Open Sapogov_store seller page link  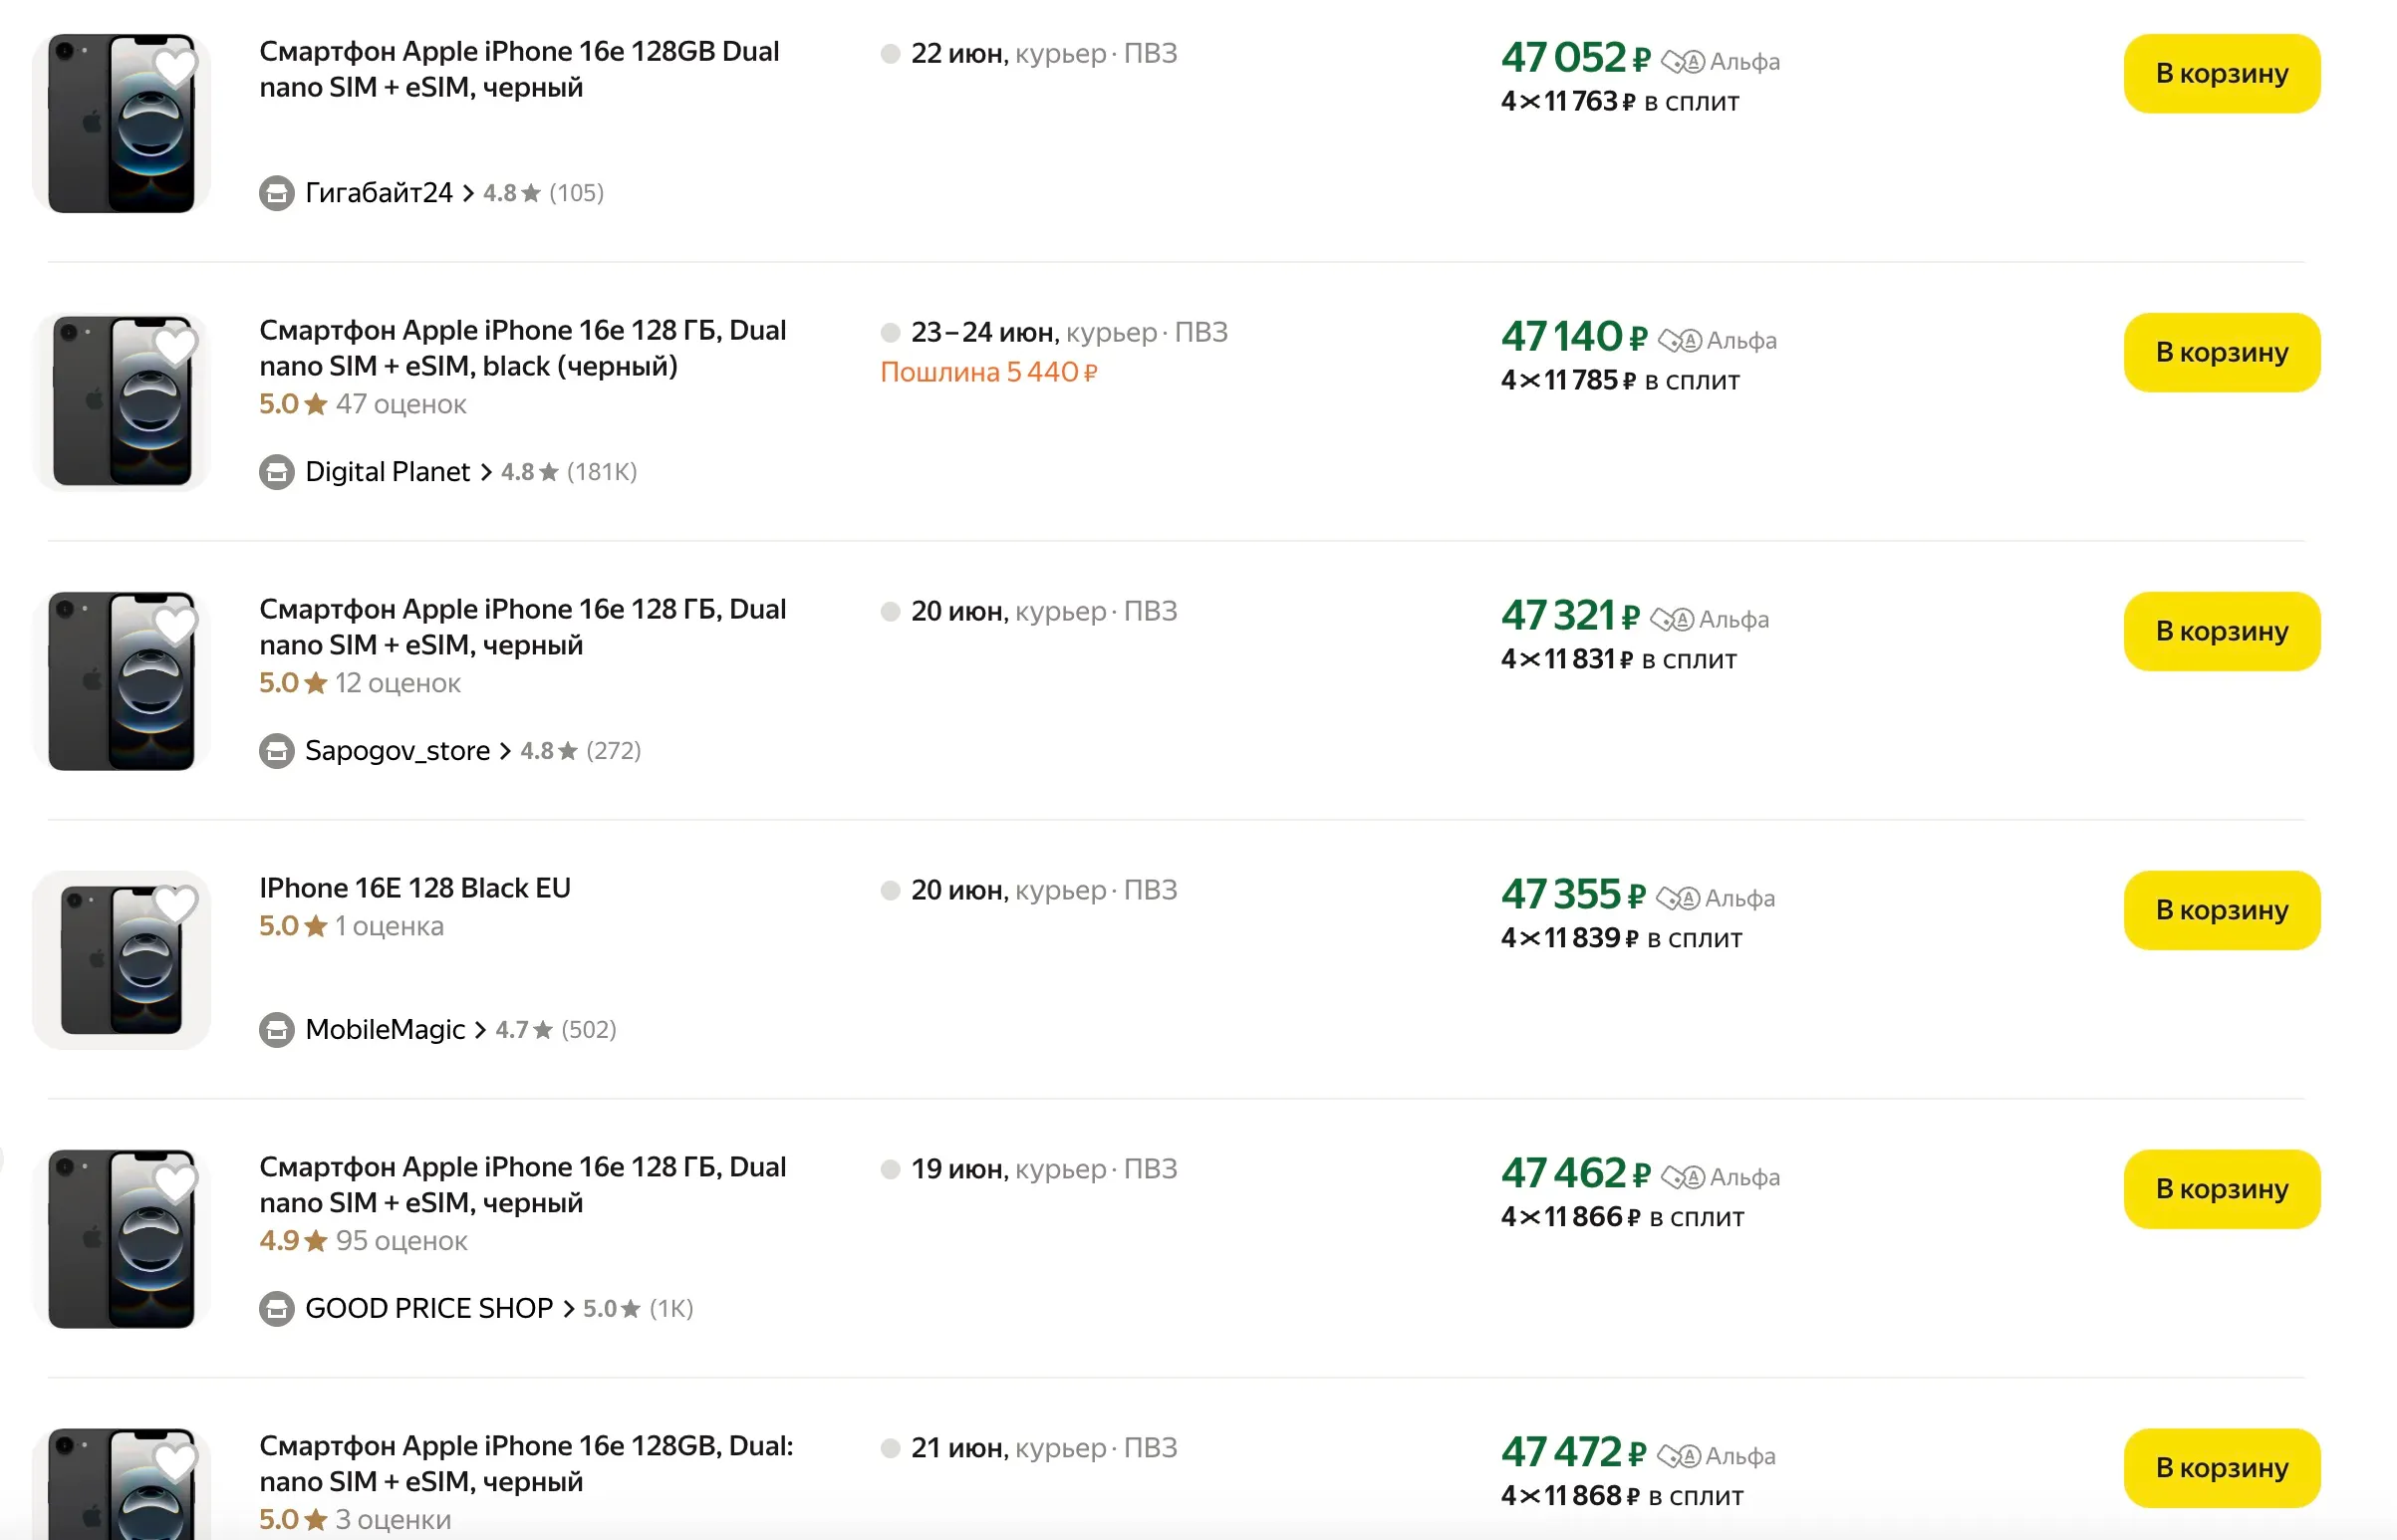pos(397,751)
